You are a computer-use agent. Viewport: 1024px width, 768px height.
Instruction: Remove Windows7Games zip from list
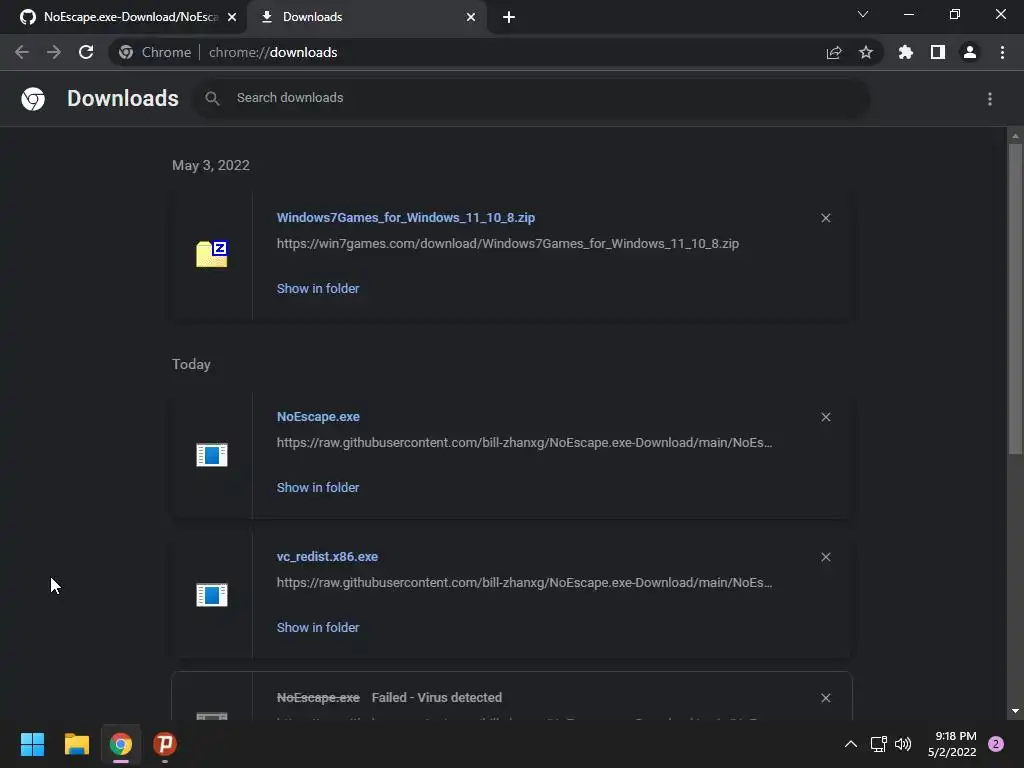[x=825, y=218]
